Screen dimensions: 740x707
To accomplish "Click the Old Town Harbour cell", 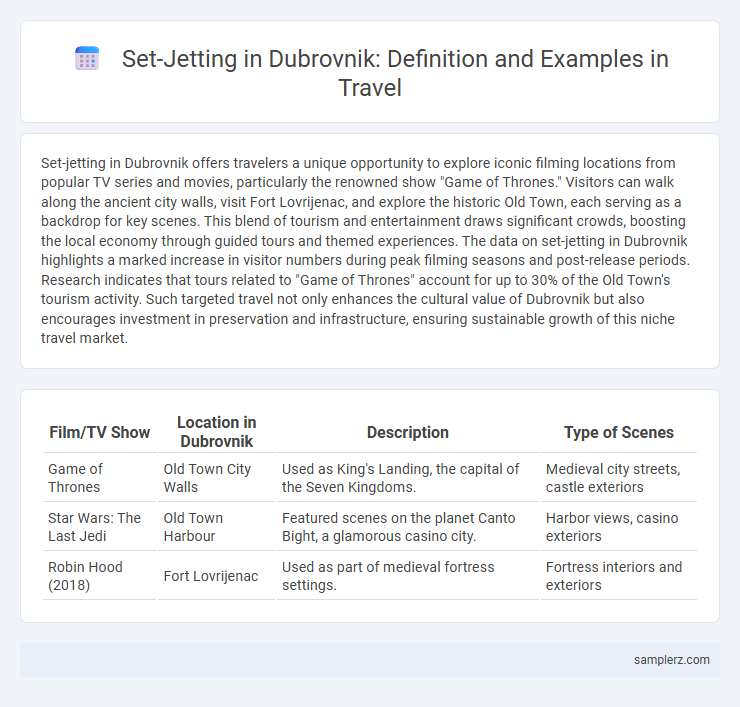I will 216,527.
